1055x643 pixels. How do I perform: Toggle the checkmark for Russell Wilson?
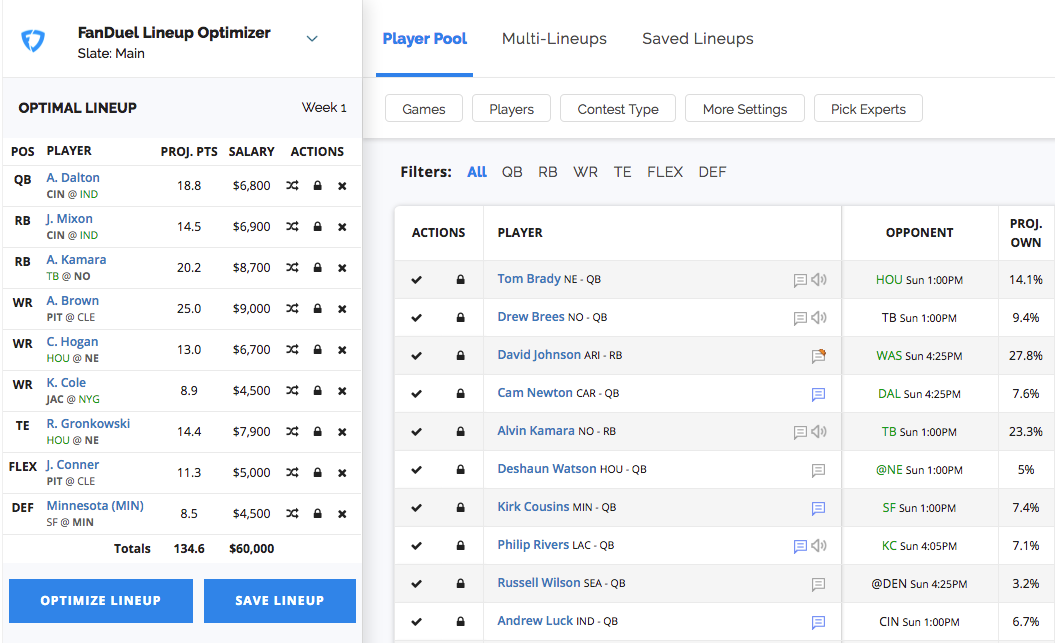(416, 584)
